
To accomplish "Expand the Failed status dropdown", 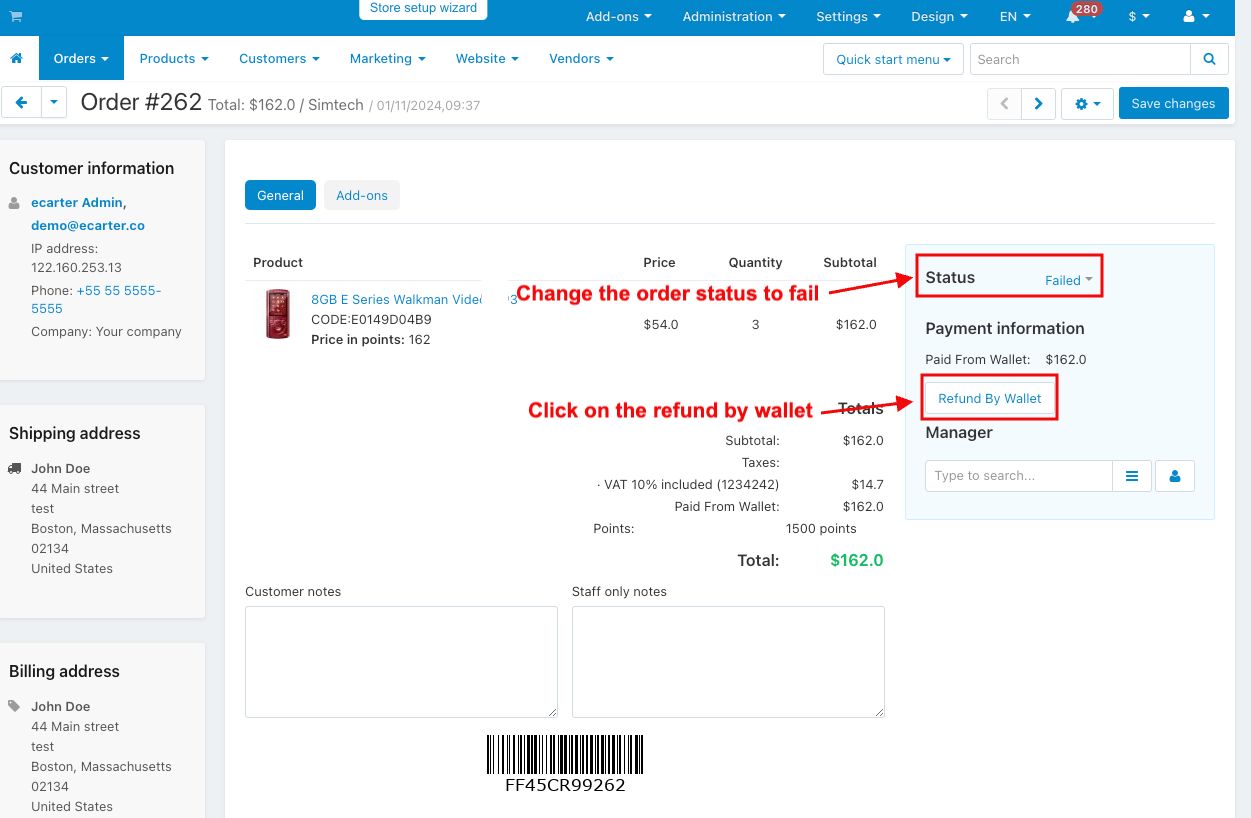I will coord(1069,280).
